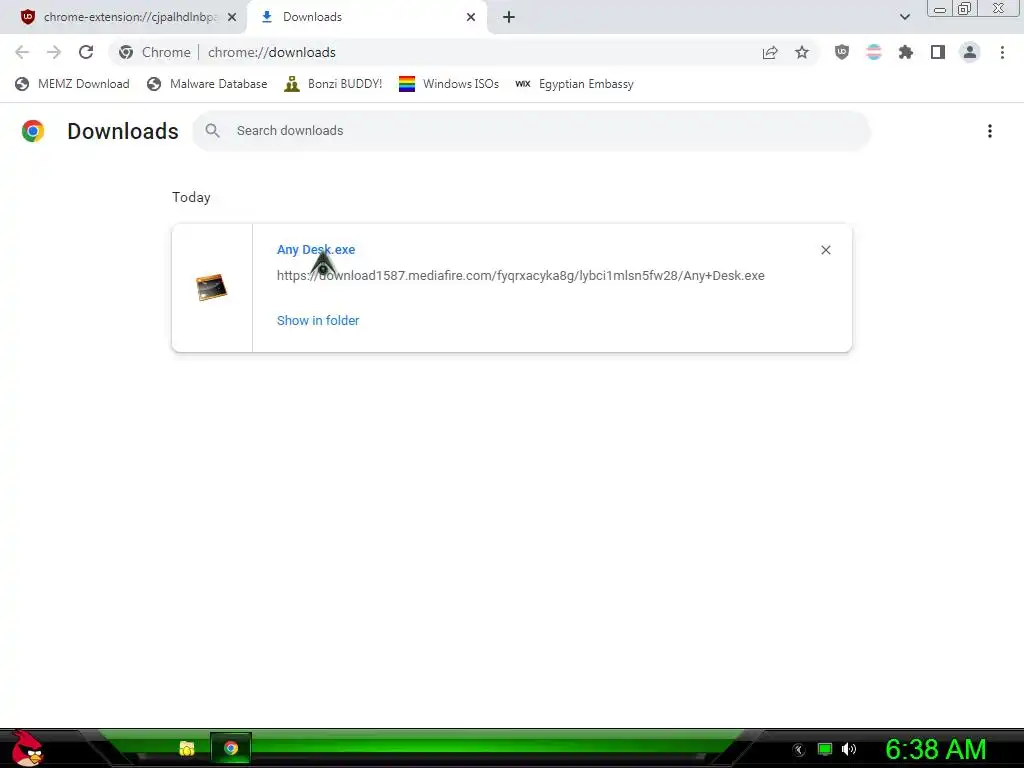Go back using the back arrow
This screenshot has width=1024, height=768.
(x=22, y=52)
